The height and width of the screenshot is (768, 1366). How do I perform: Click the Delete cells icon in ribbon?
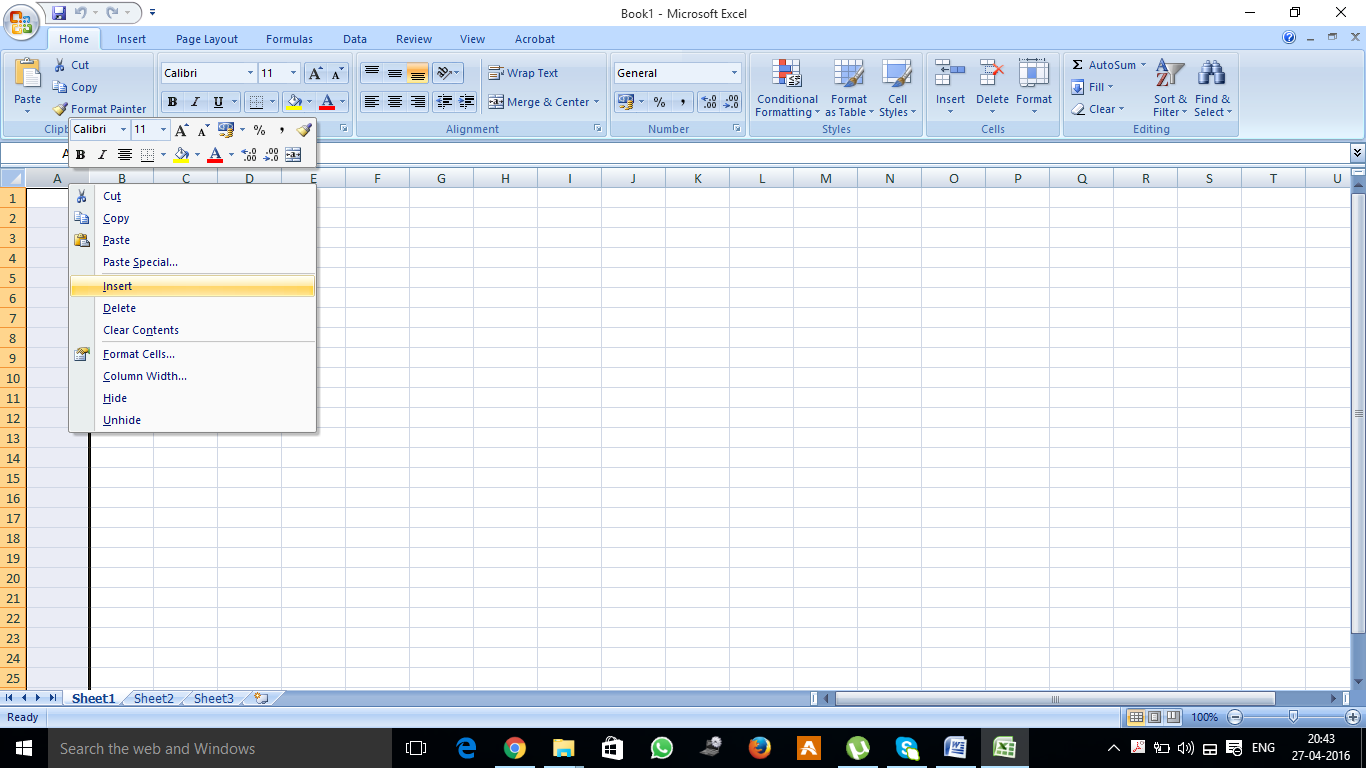pyautogui.click(x=992, y=73)
